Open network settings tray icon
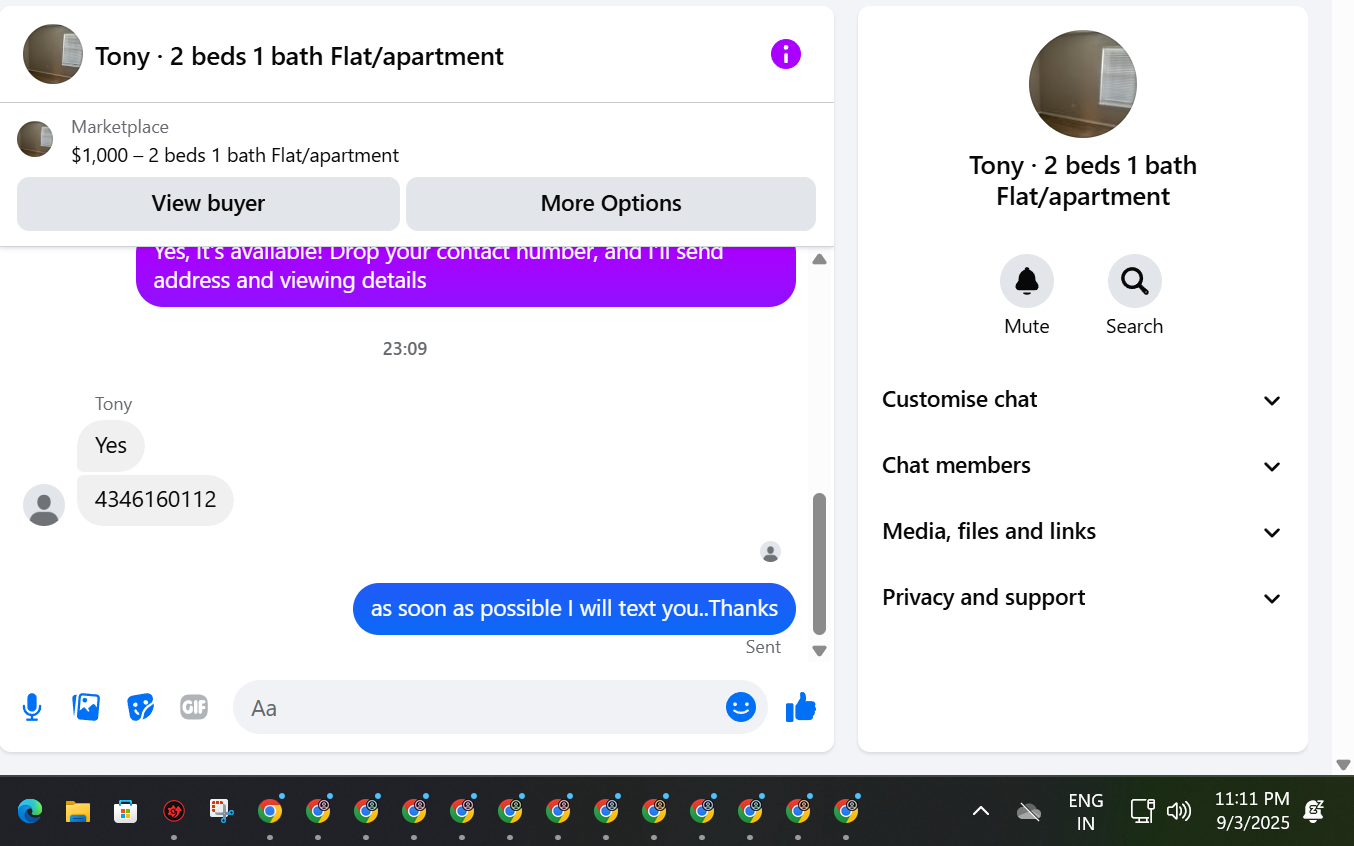Screen dimensions: 1354x846 tap(1142, 811)
